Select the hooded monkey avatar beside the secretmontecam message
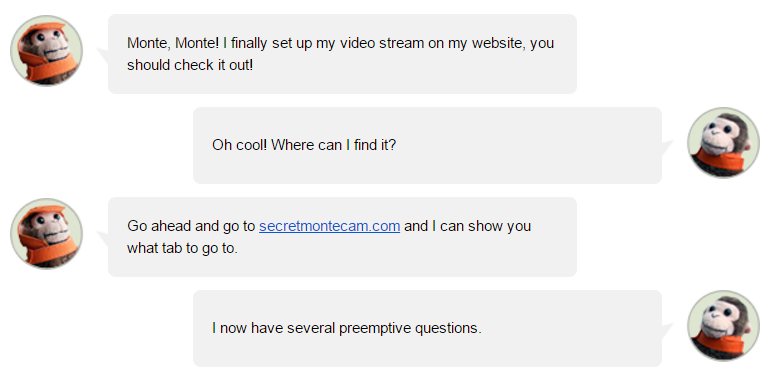The width and height of the screenshot is (773, 381). [46, 234]
